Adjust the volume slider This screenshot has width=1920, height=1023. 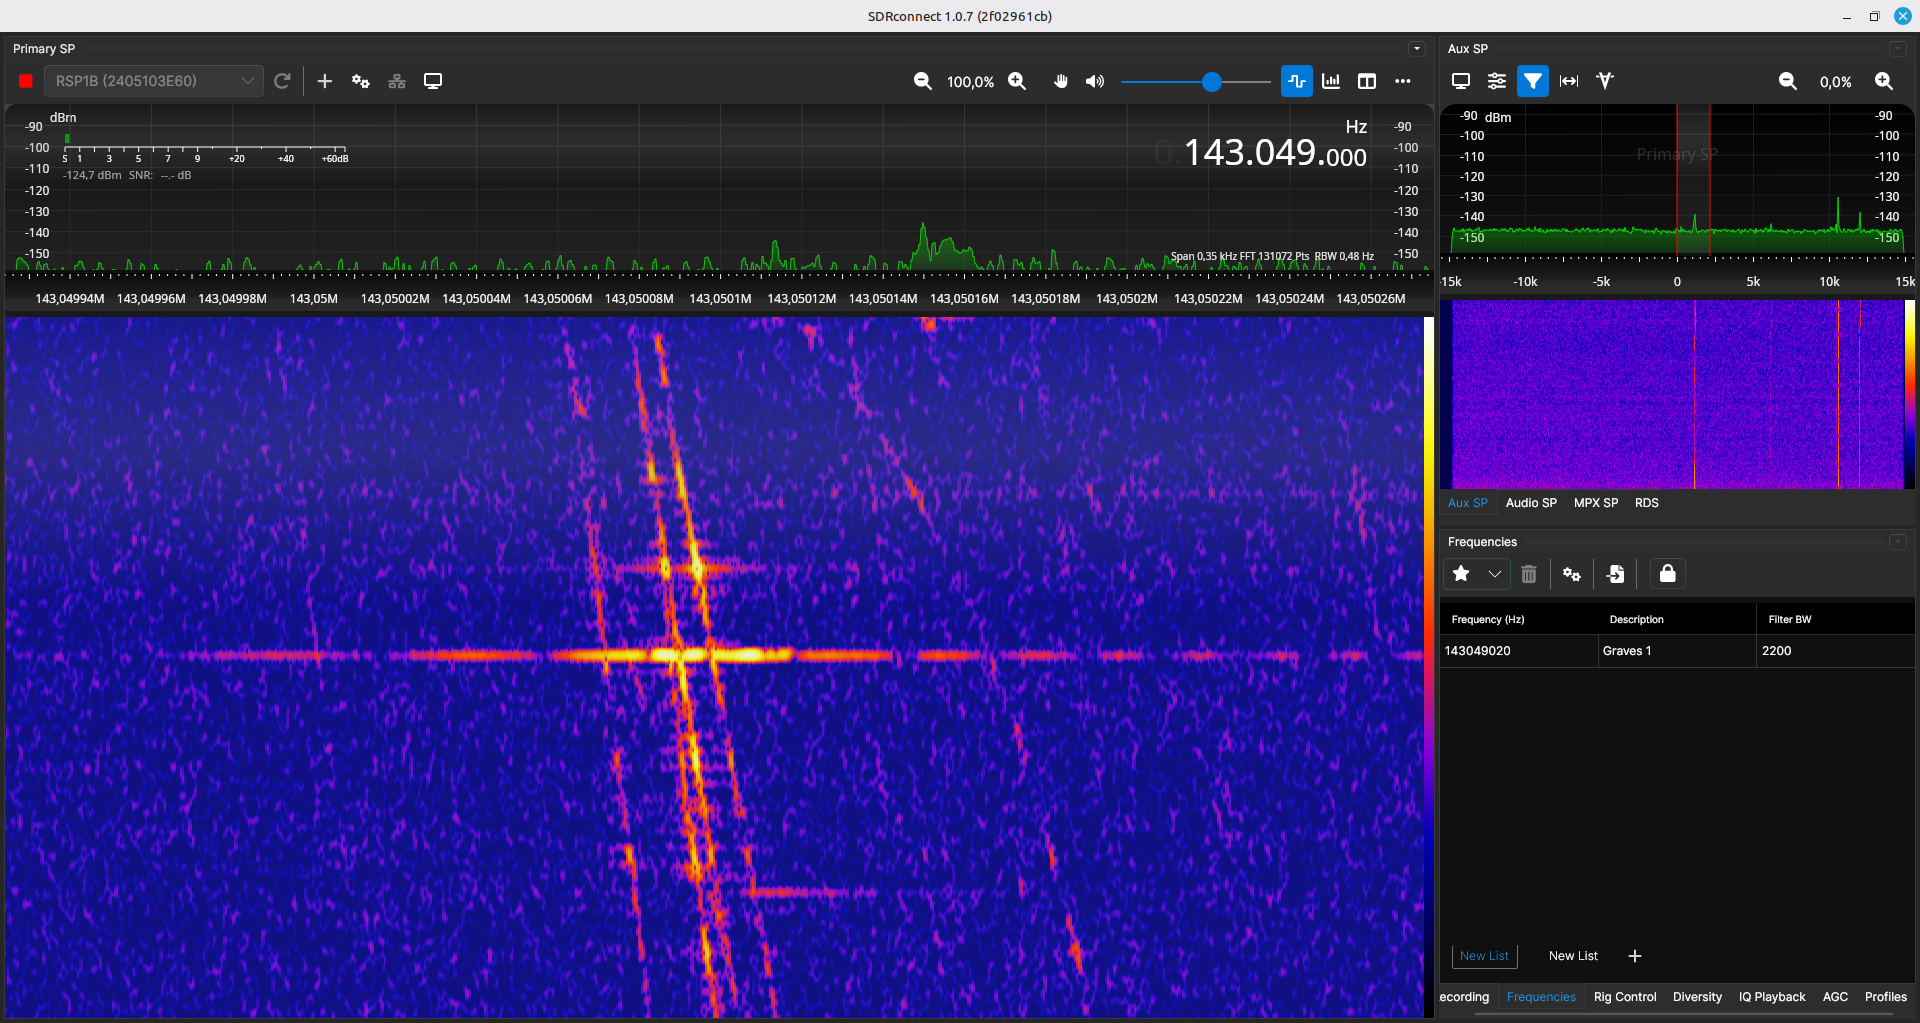[1196, 81]
